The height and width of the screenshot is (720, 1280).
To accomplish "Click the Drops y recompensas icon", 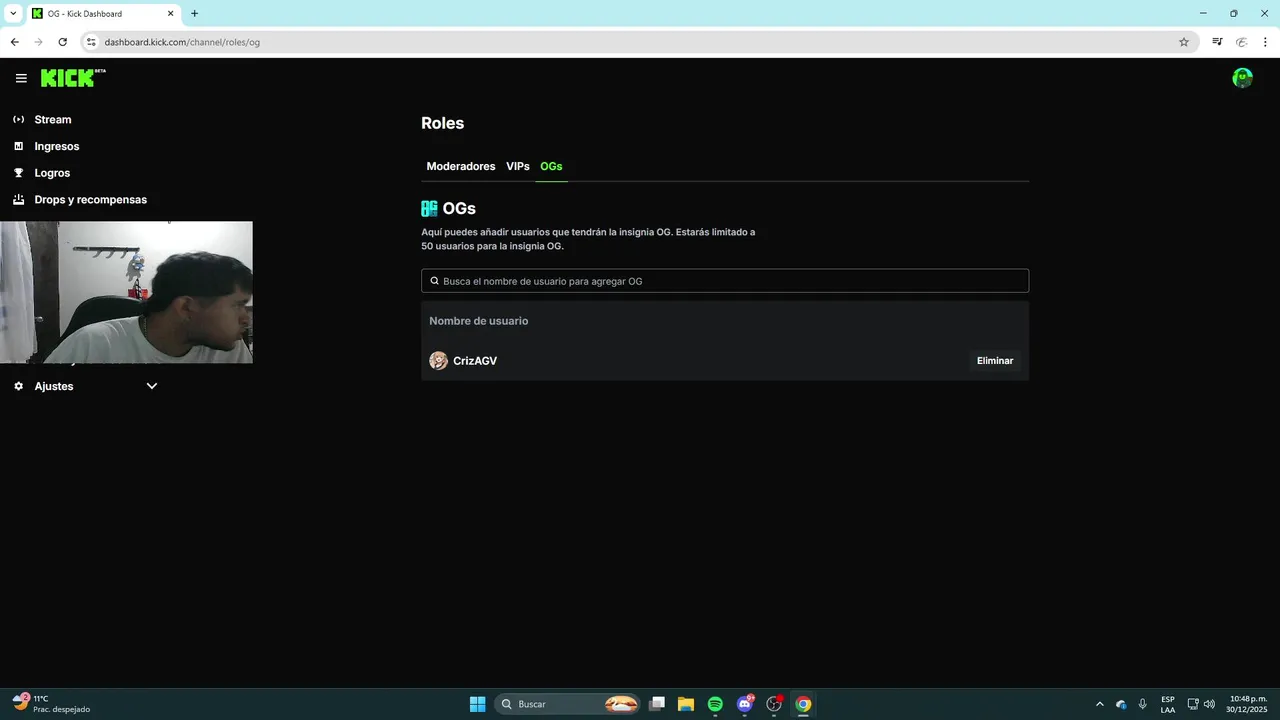I will (18, 199).
